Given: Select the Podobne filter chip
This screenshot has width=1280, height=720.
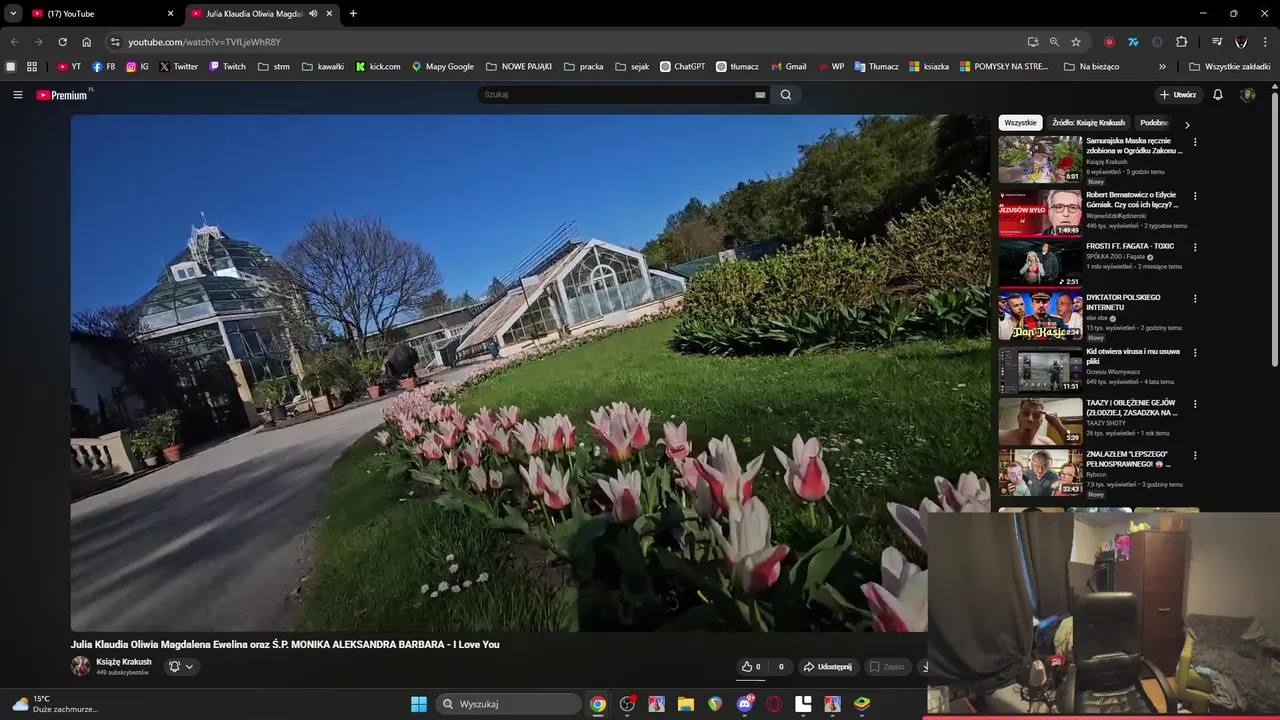Looking at the screenshot, I should 1154,123.
